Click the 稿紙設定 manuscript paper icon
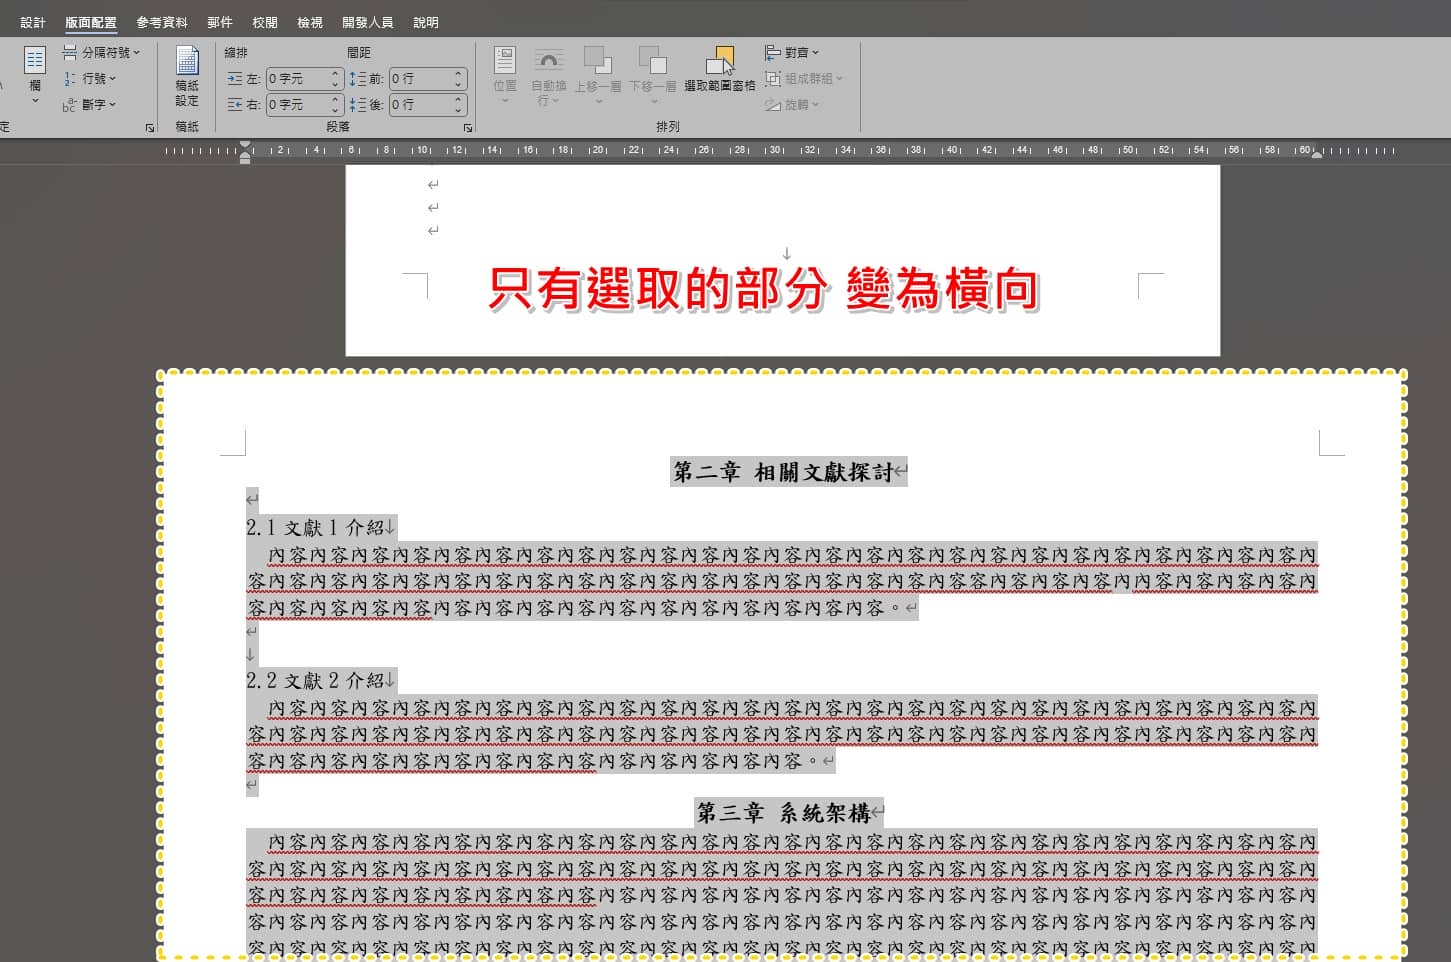Viewport: 1451px width, 962px height. pos(187,75)
